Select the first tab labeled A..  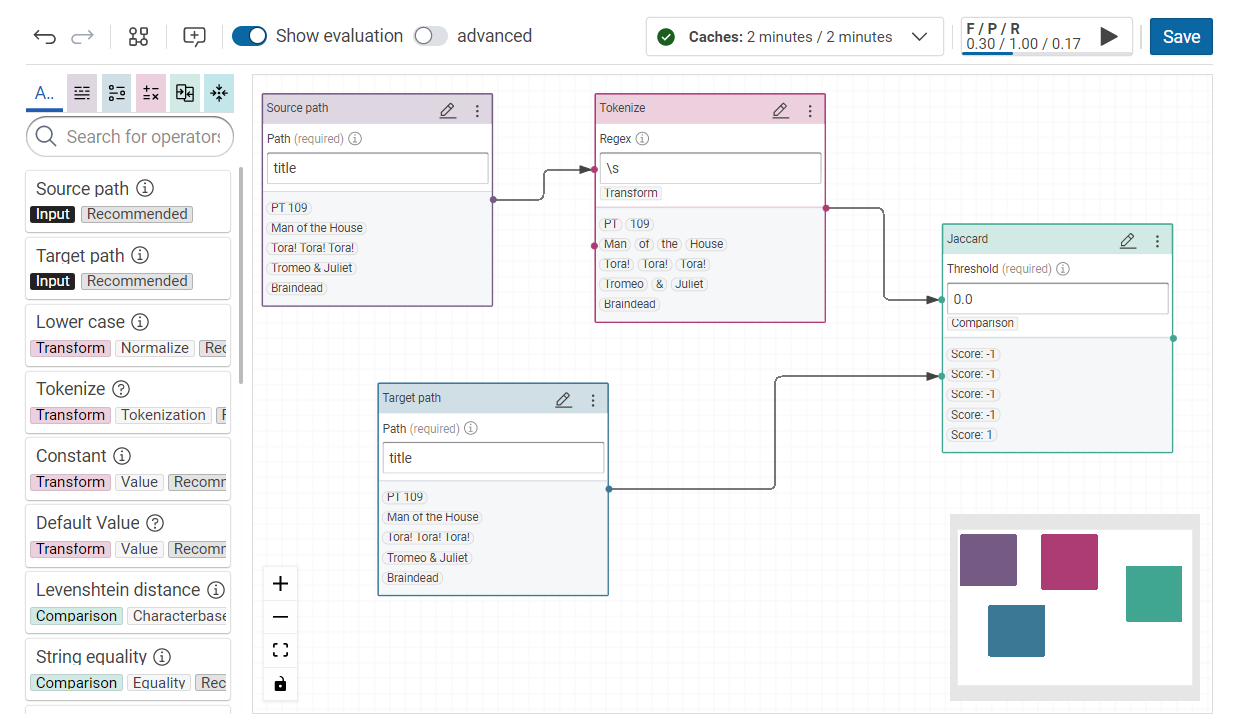pos(44,93)
